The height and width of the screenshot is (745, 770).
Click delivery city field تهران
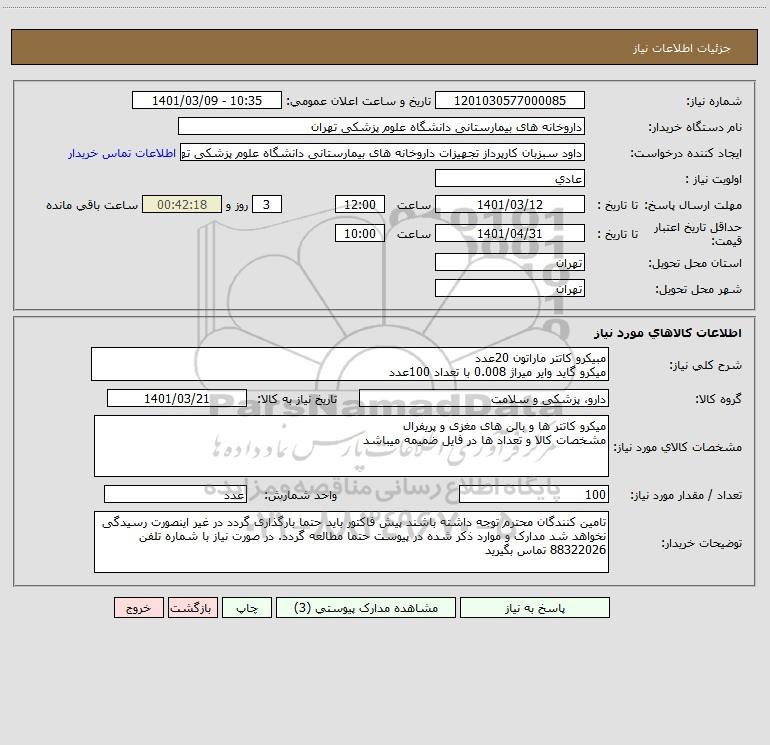[x=510, y=288]
